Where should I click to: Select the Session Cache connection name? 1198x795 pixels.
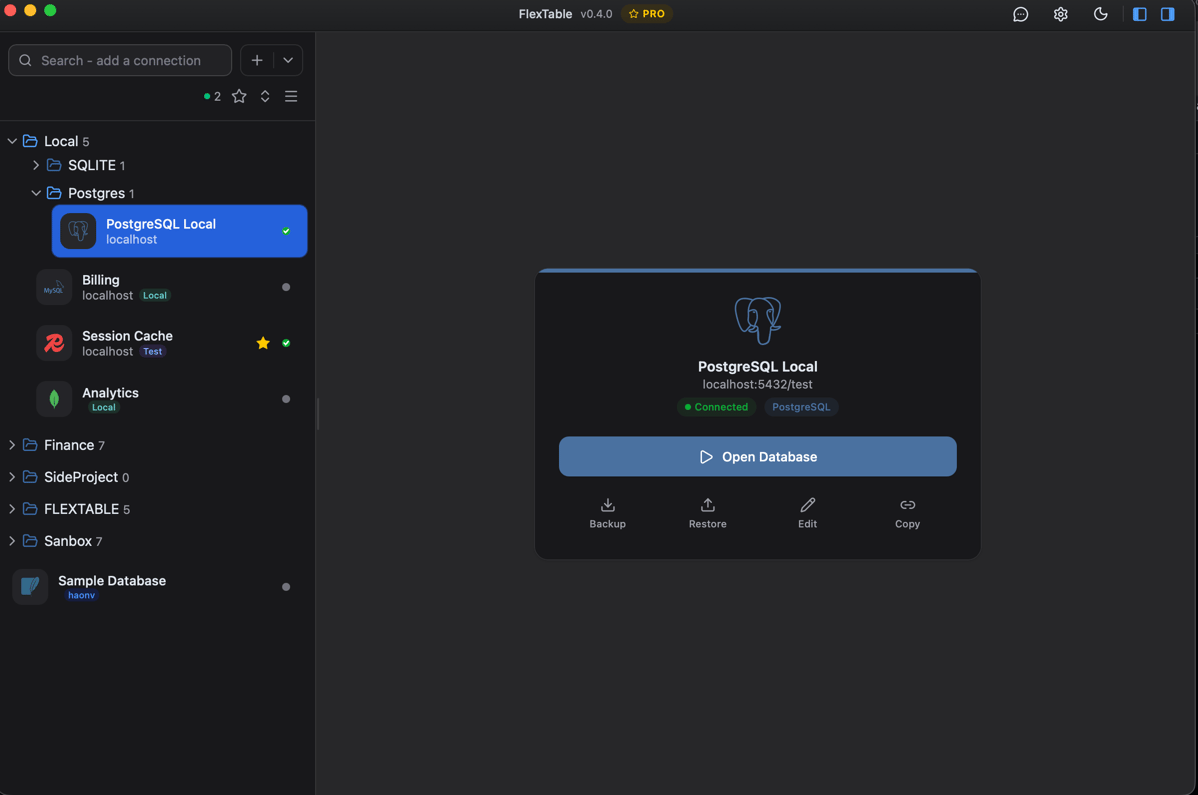point(128,336)
